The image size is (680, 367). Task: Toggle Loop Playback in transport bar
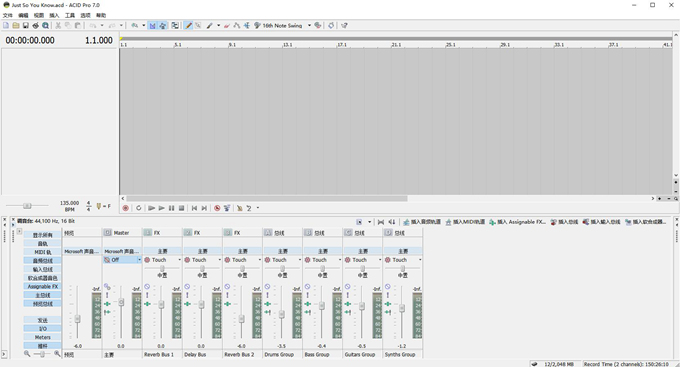click(138, 208)
